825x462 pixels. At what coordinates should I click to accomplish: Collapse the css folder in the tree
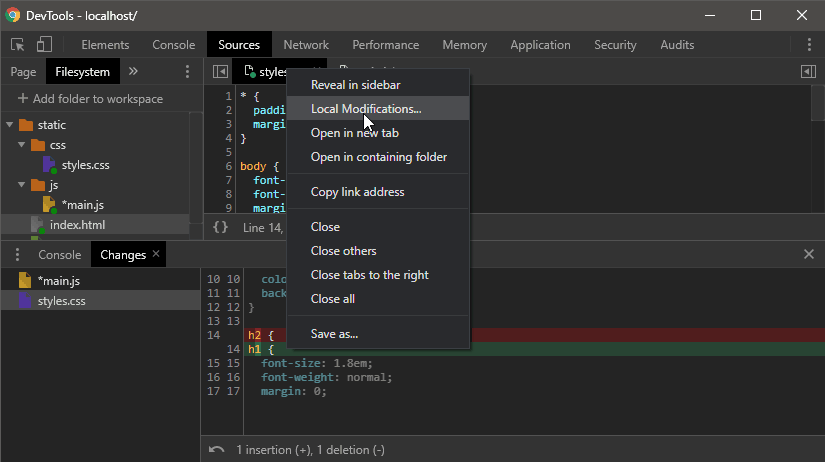21,145
